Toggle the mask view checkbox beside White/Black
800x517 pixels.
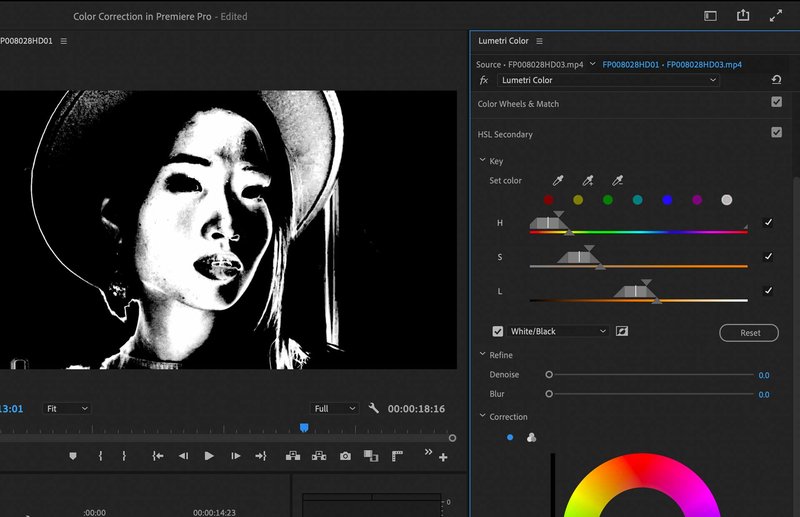click(498, 331)
